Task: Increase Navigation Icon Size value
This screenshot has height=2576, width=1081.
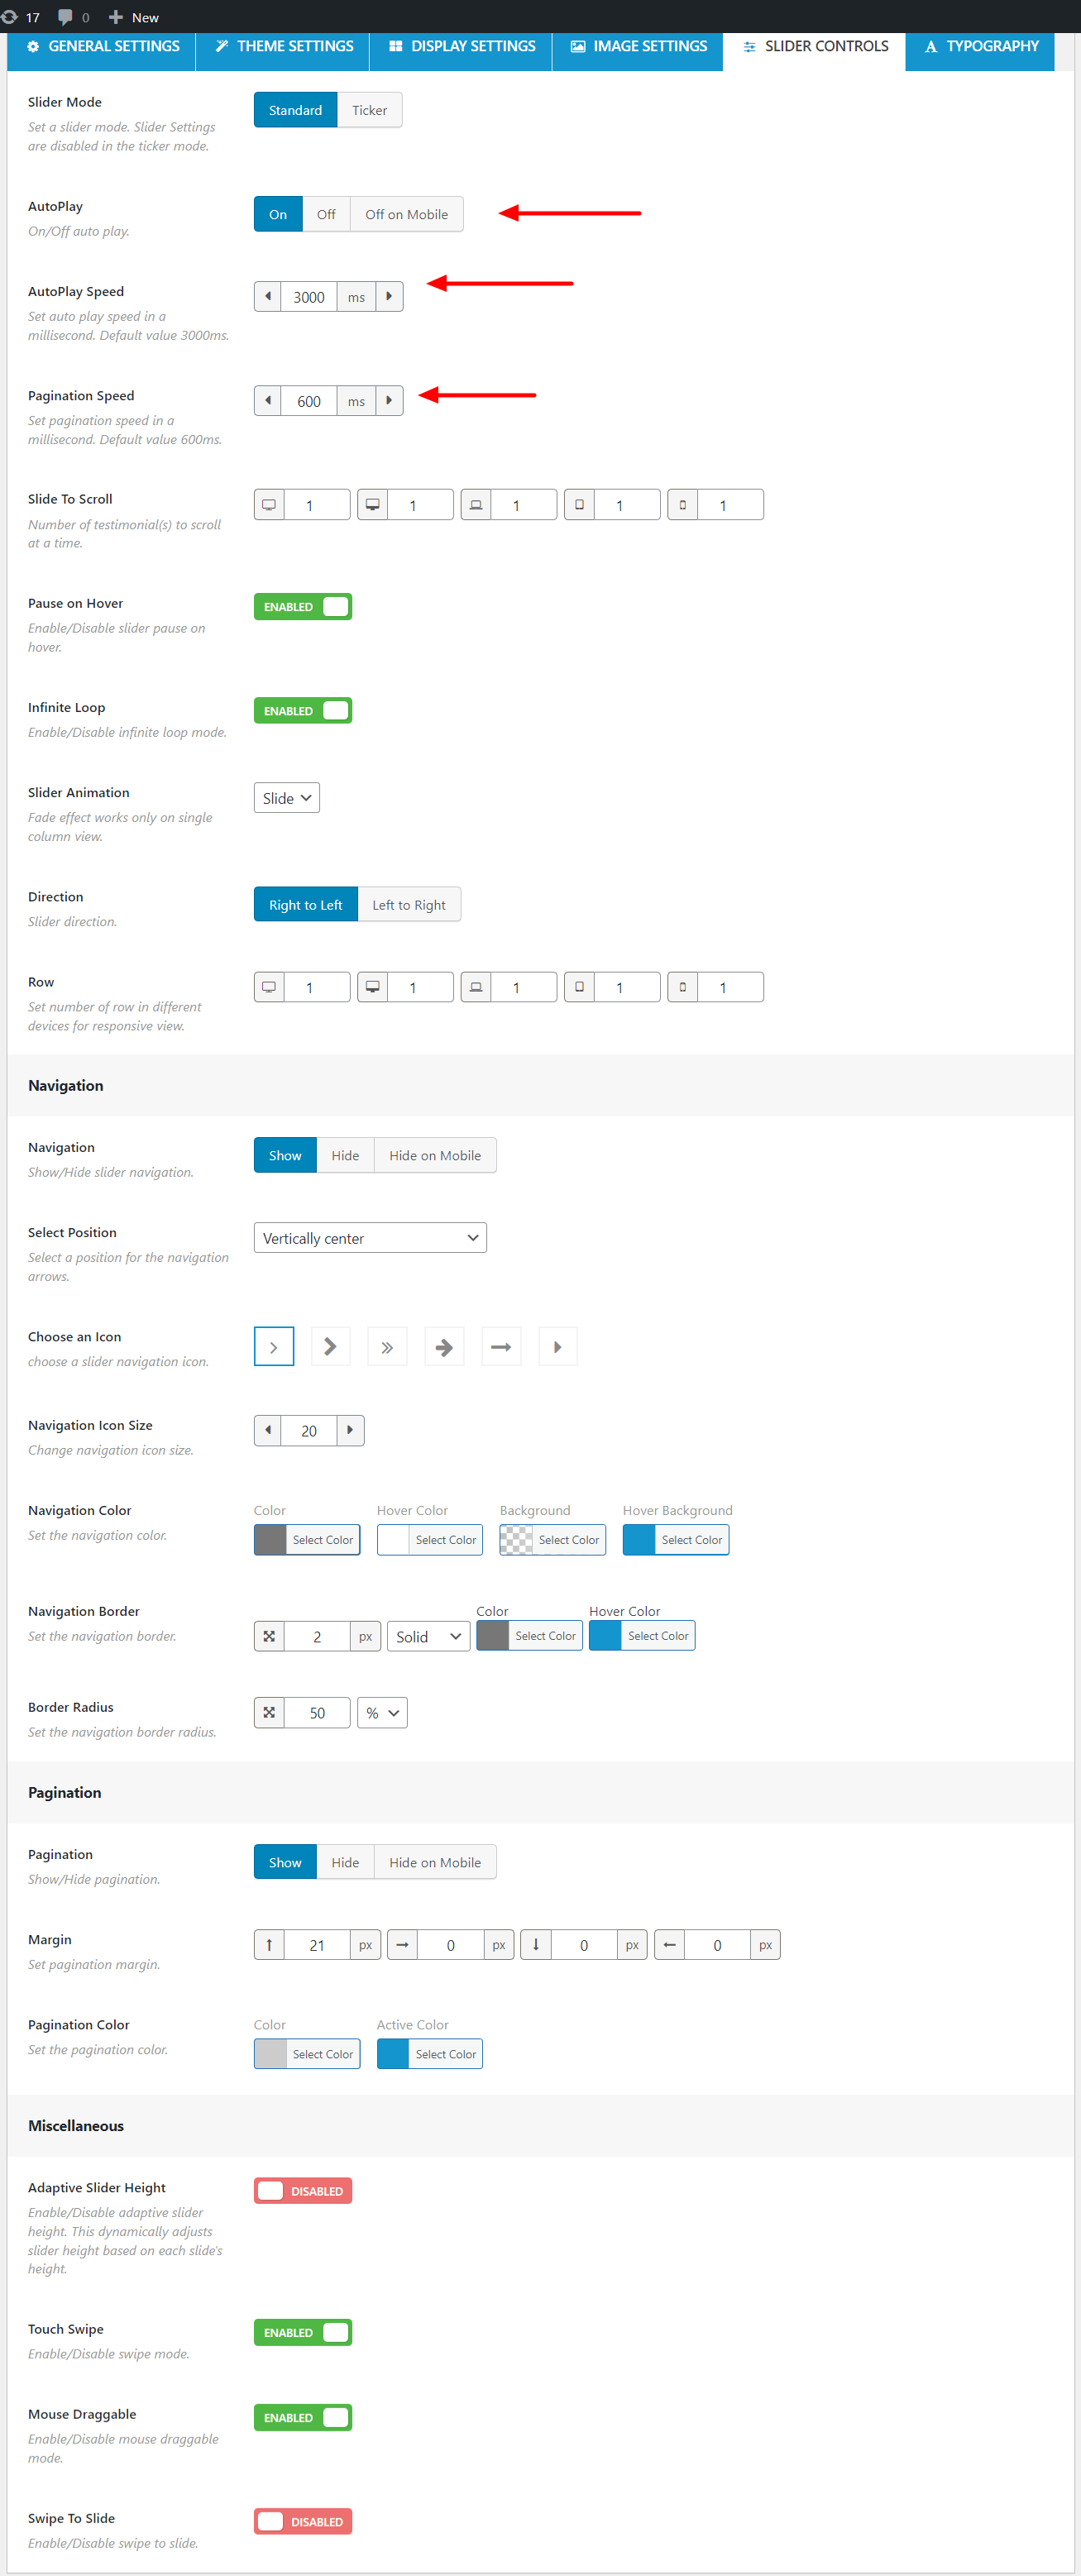Action: (x=350, y=1430)
